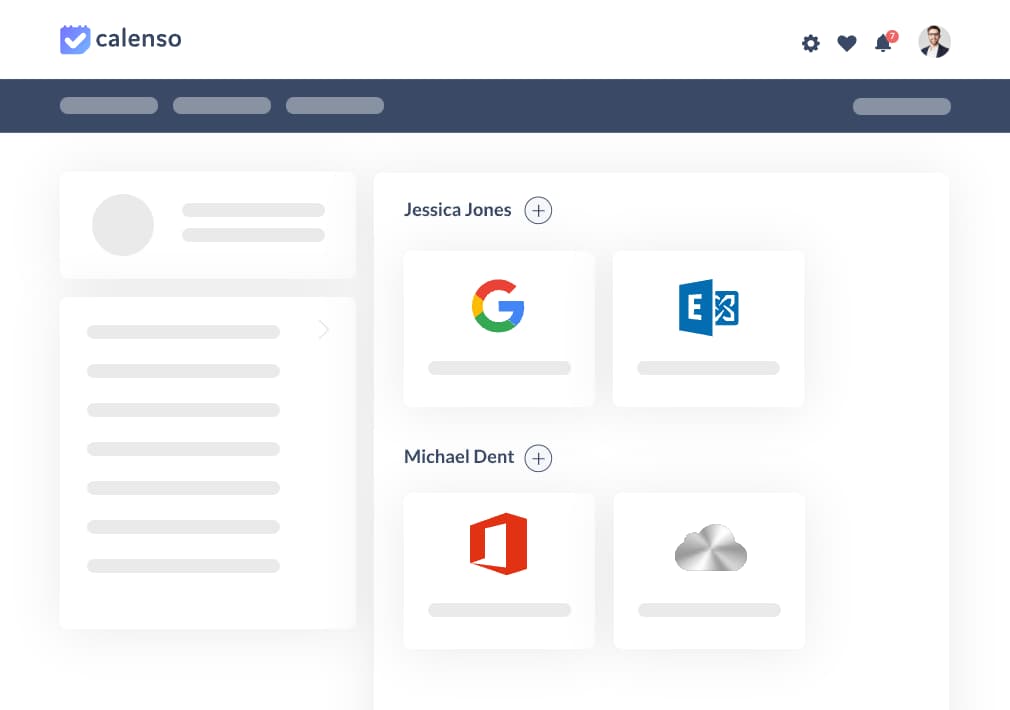Select the first sidebar list entry

tap(183, 332)
